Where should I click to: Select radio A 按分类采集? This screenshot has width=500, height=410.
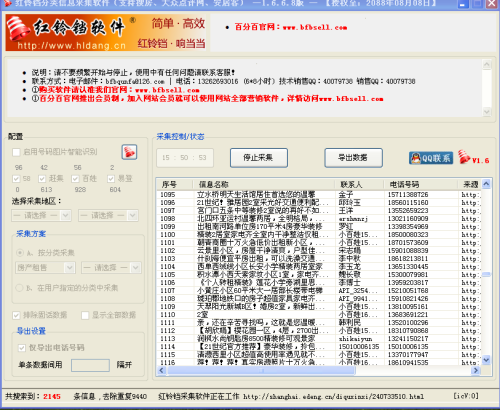tap(20, 253)
